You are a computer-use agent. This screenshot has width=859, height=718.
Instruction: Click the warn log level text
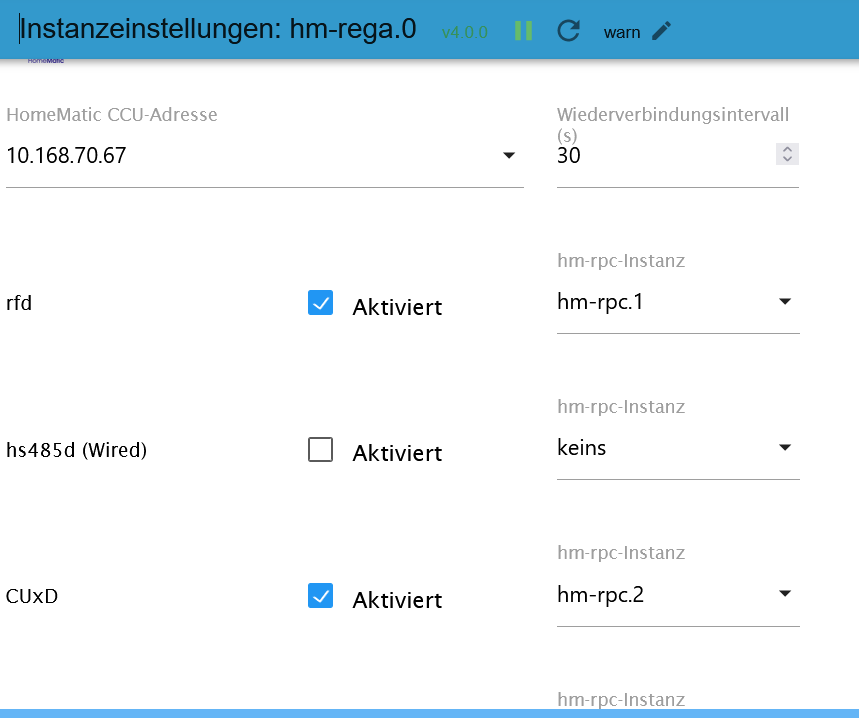tap(622, 32)
